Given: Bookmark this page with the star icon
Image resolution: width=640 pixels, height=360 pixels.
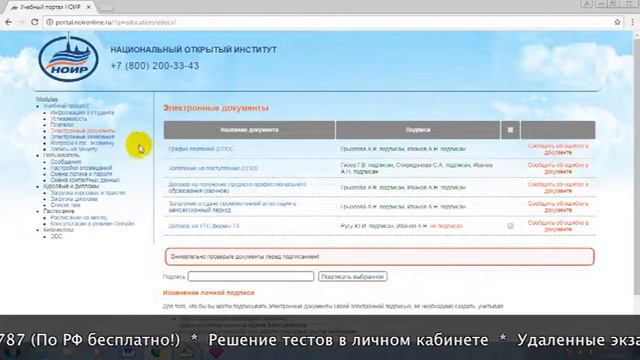Looking at the screenshot, I should pyautogui.click(x=617, y=22).
